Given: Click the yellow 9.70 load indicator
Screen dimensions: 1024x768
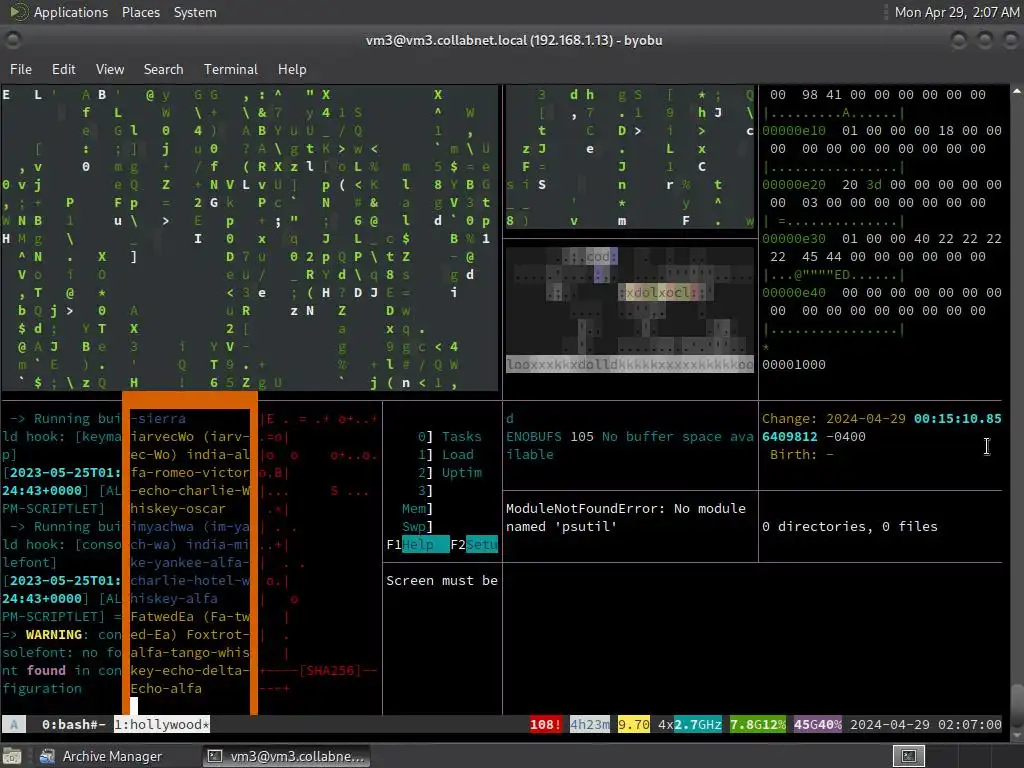Looking at the screenshot, I should (633, 724).
